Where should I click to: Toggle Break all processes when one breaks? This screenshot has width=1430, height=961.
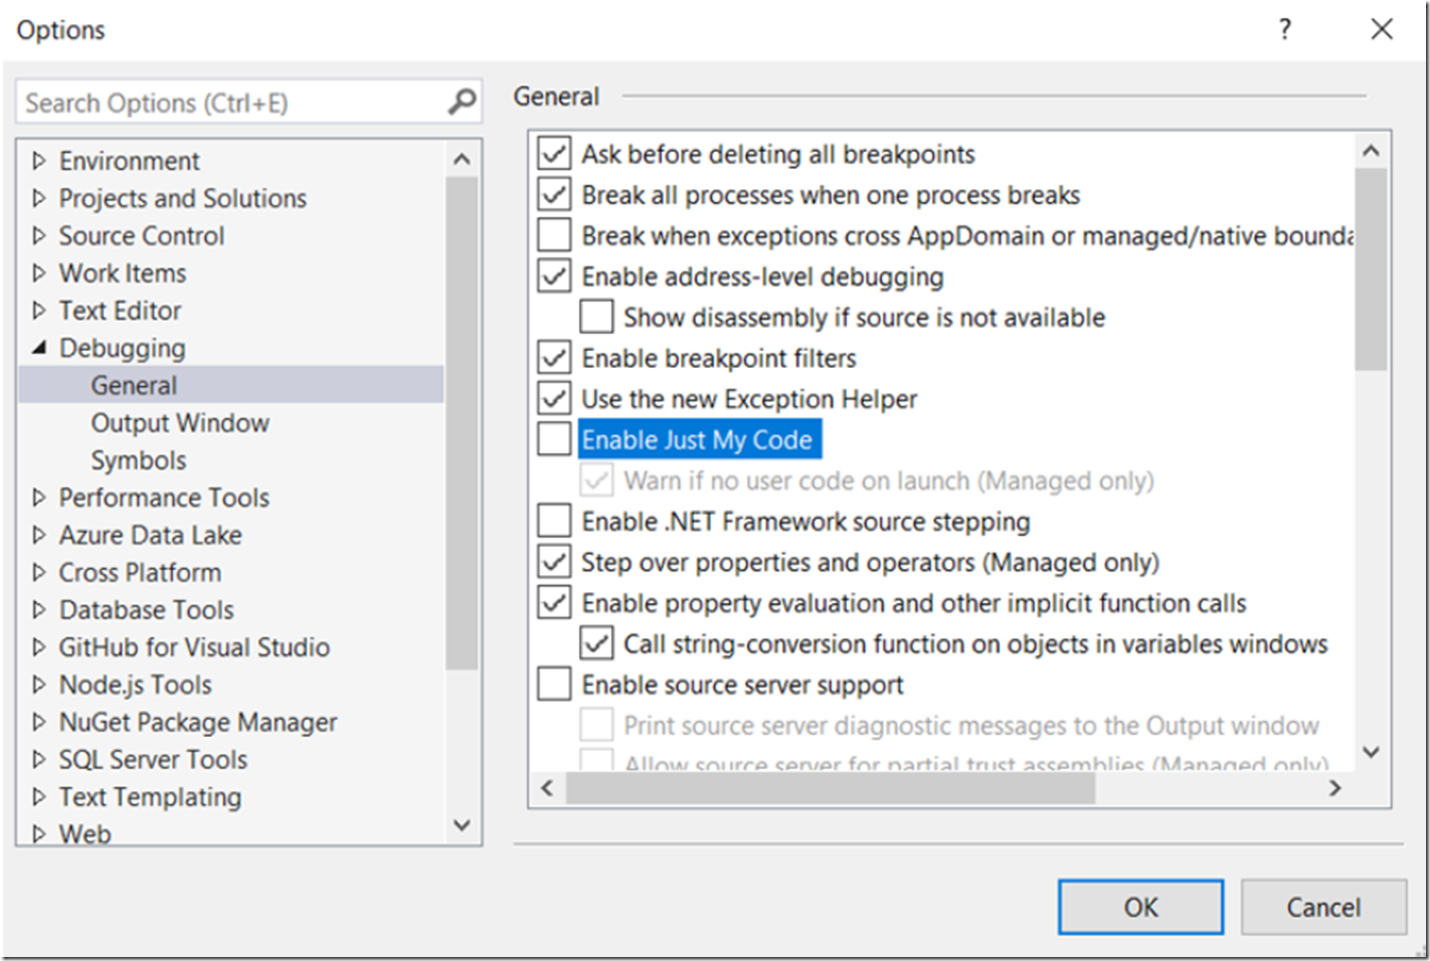pyautogui.click(x=554, y=194)
